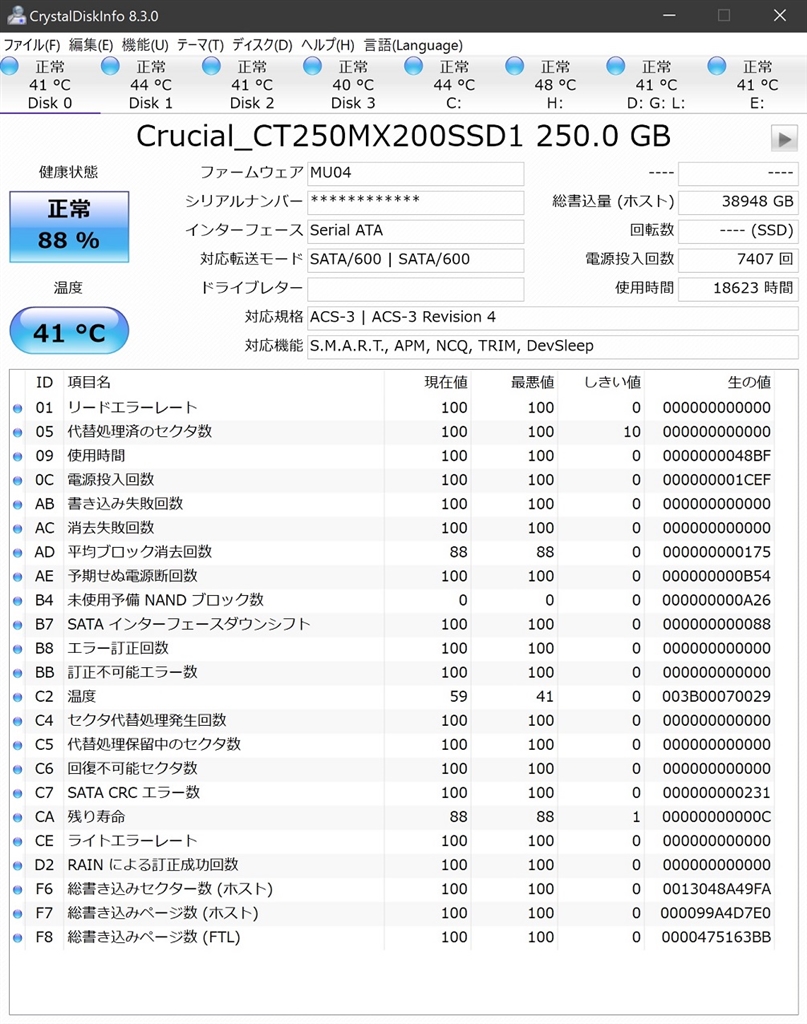Expand the テーマ(T) menu

coord(200,45)
